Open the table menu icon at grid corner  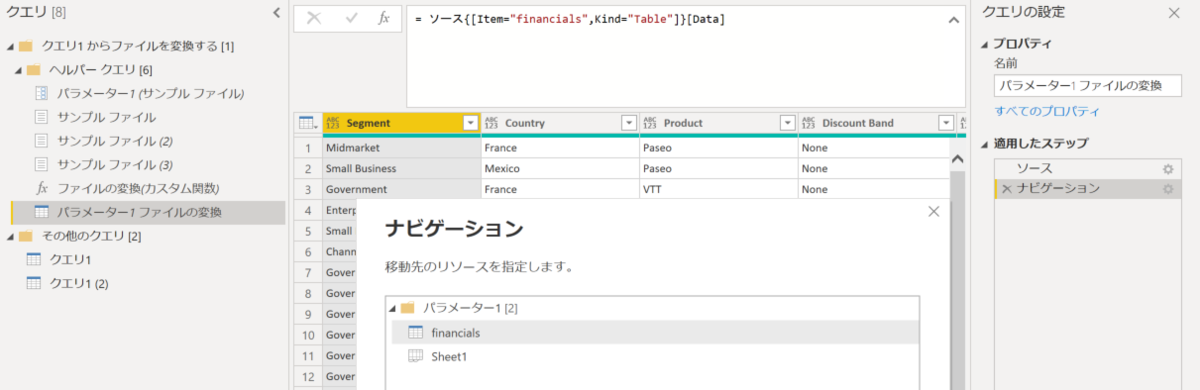[307, 123]
